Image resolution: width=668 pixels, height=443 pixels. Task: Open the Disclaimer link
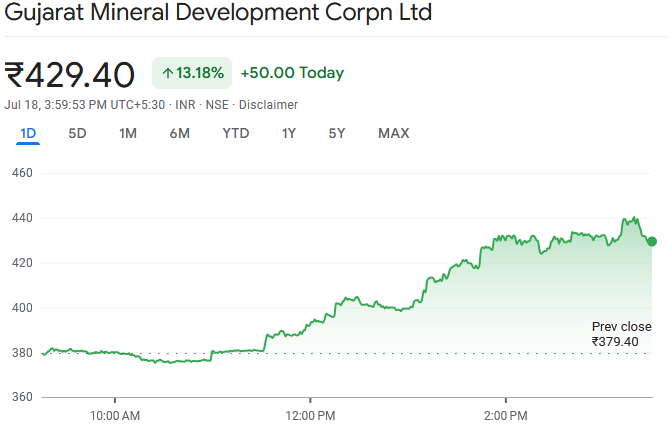click(268, 105)
